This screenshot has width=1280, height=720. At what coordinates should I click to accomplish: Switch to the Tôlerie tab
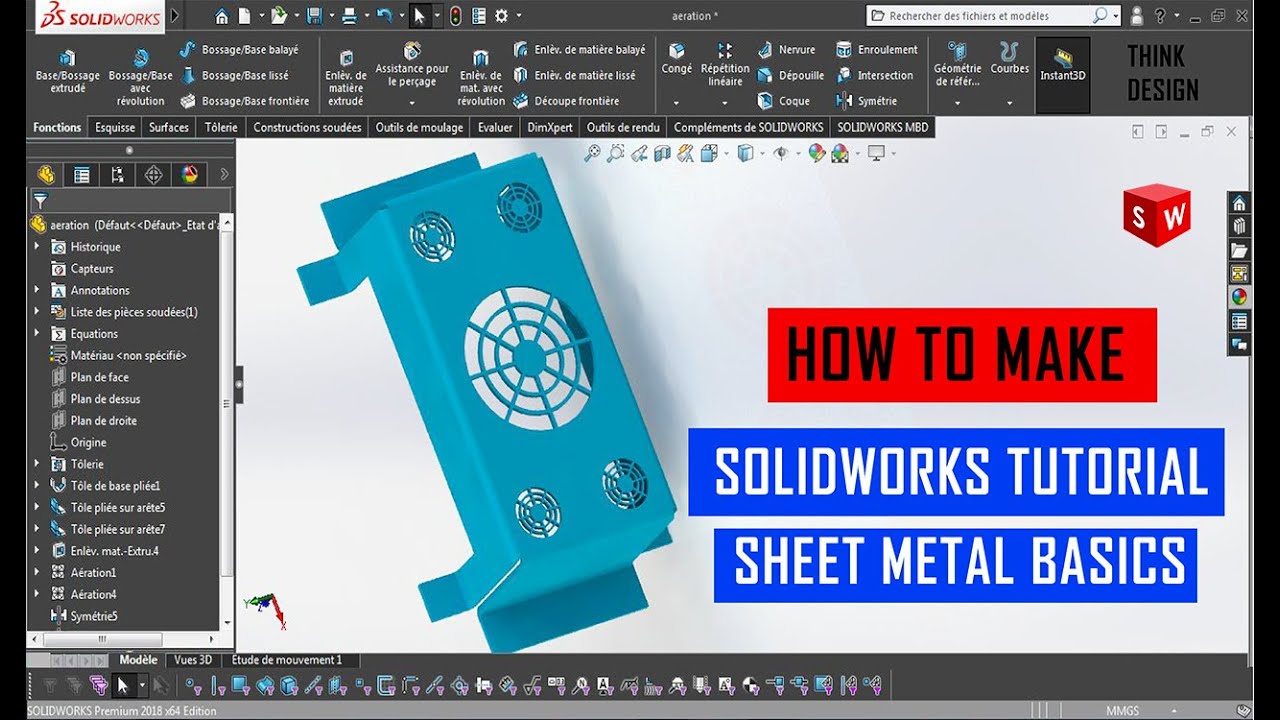[221, 127]
